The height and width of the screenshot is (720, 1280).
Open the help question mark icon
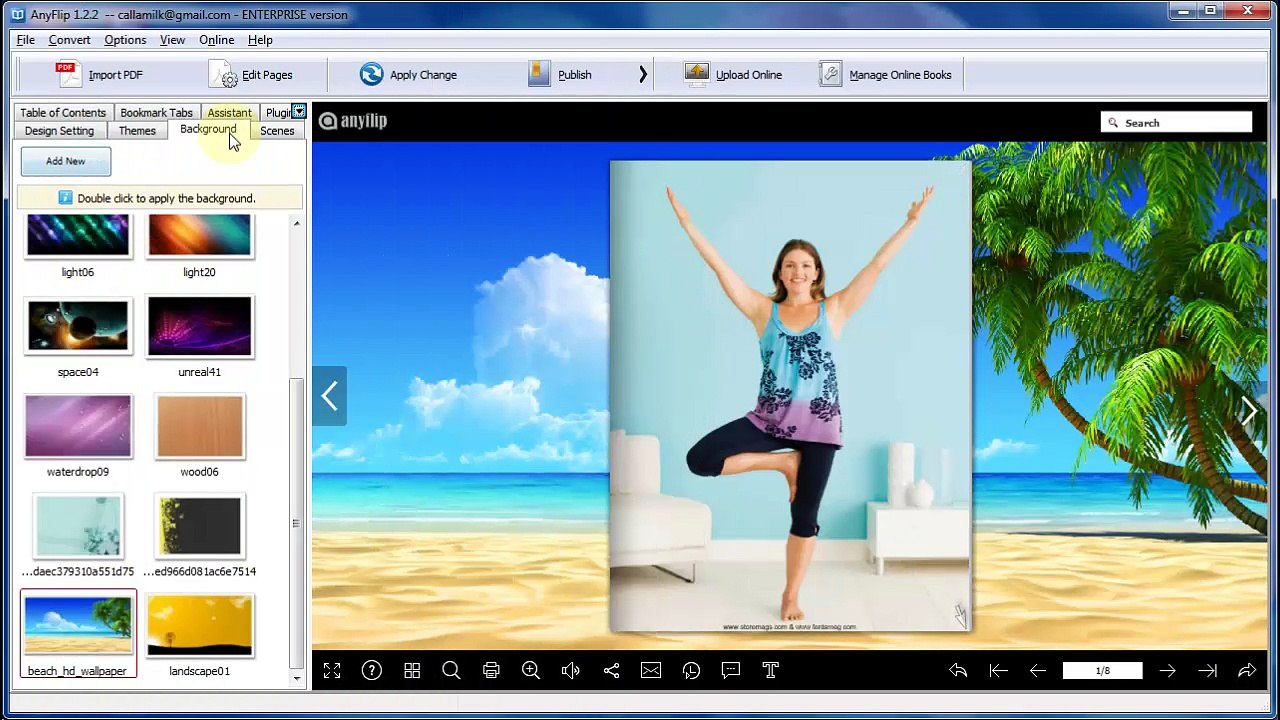pos(372,671)
